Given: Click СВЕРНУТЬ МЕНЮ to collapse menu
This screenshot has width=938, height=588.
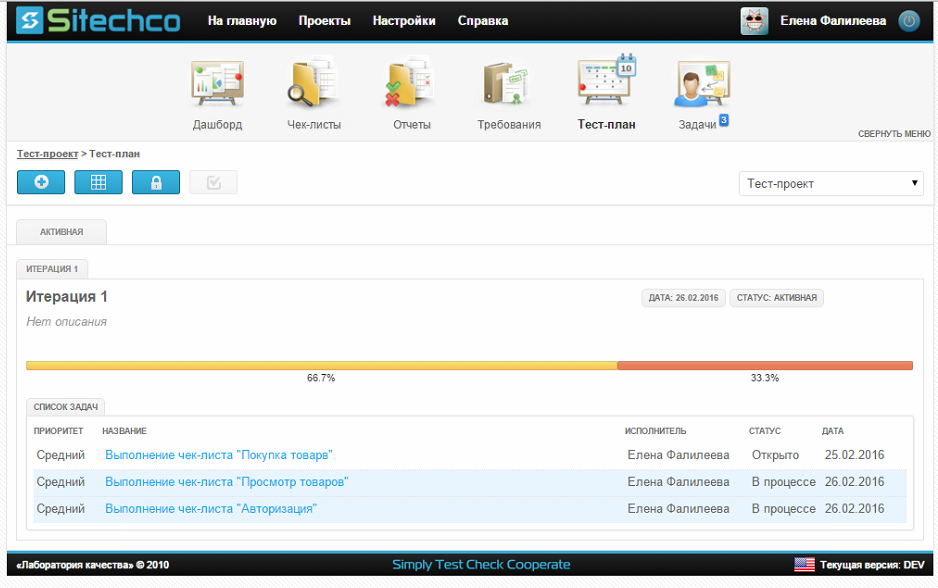Looking at the screenshot, I should [x=894, y=134].
